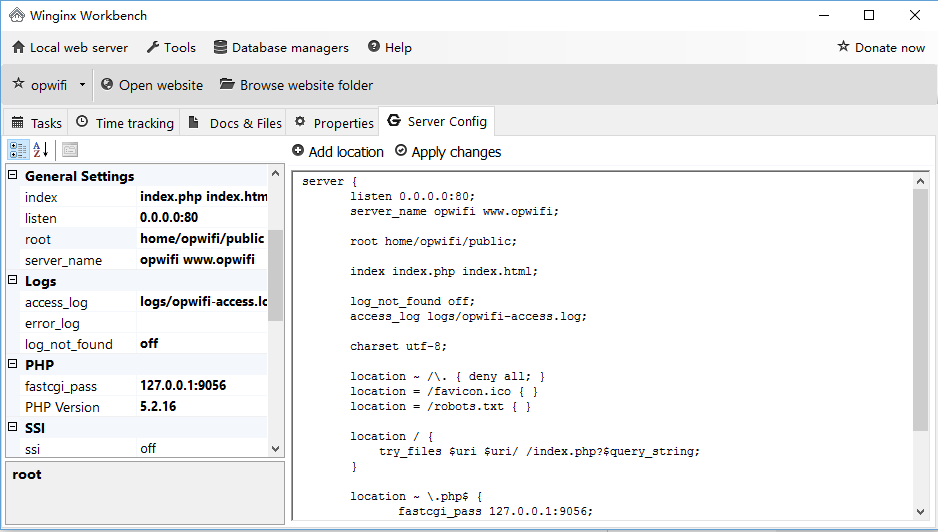Select the error_log property label

point(52,324)
